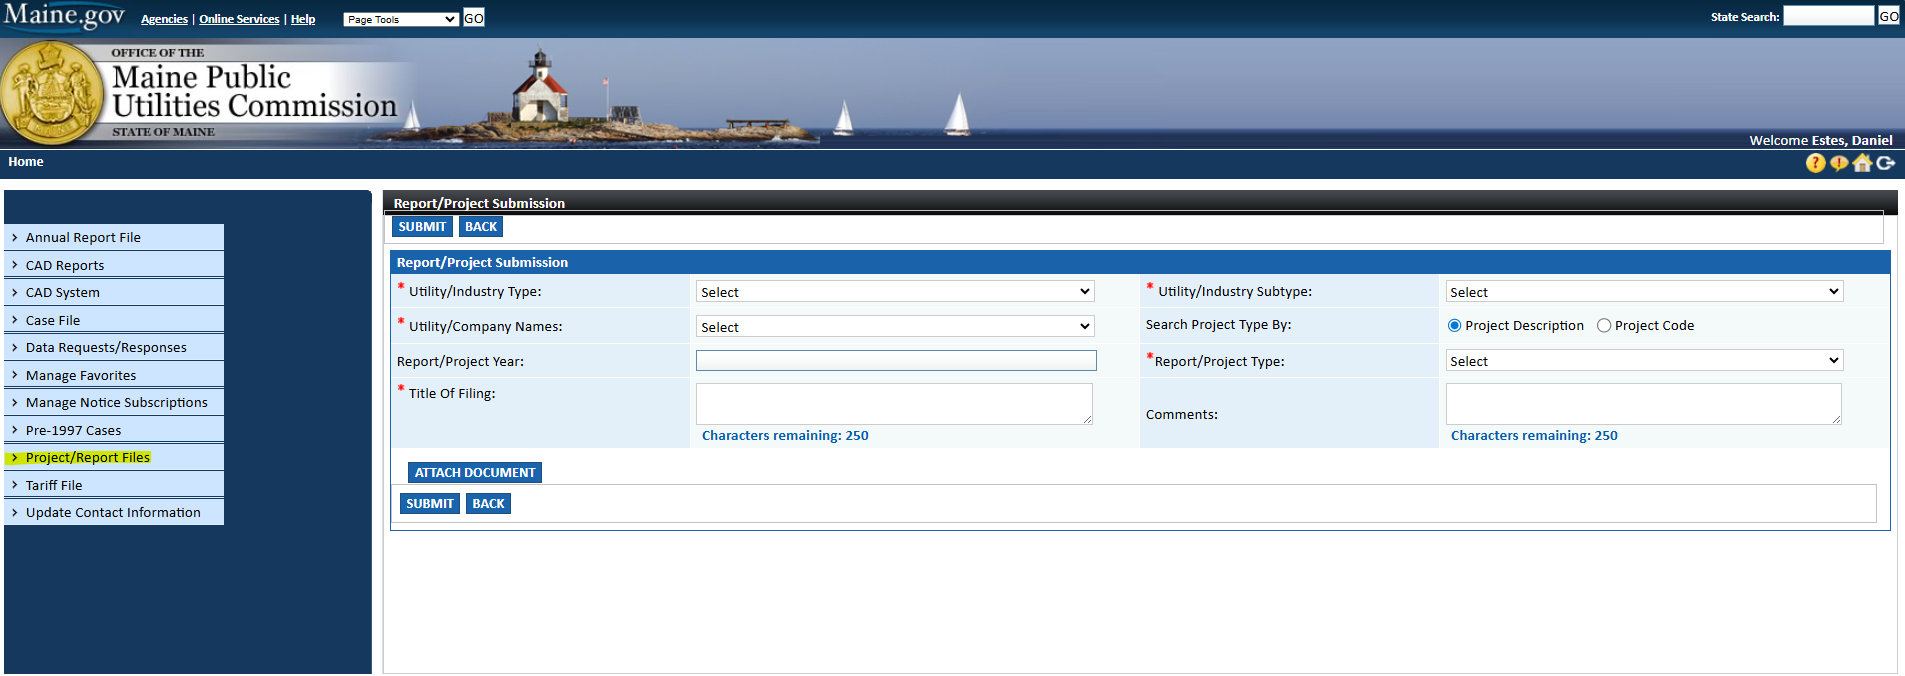
Task: Click the Annual Report File chevron arrow
Action: click(15, 238)
